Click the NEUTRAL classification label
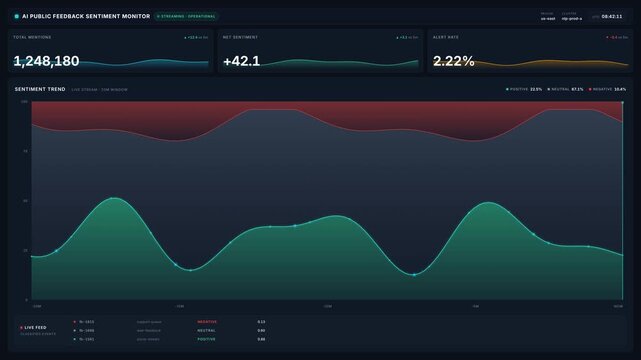 point(206,331)
